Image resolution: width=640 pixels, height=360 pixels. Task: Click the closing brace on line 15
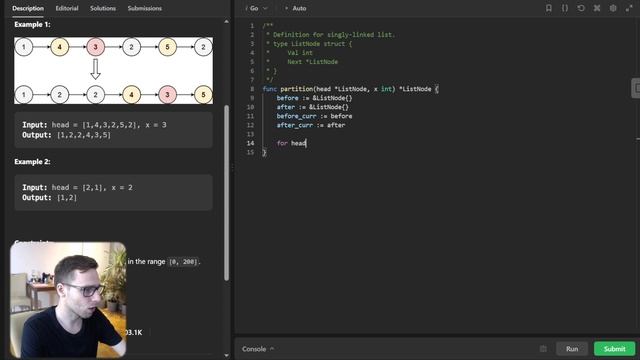pos(264,152)
